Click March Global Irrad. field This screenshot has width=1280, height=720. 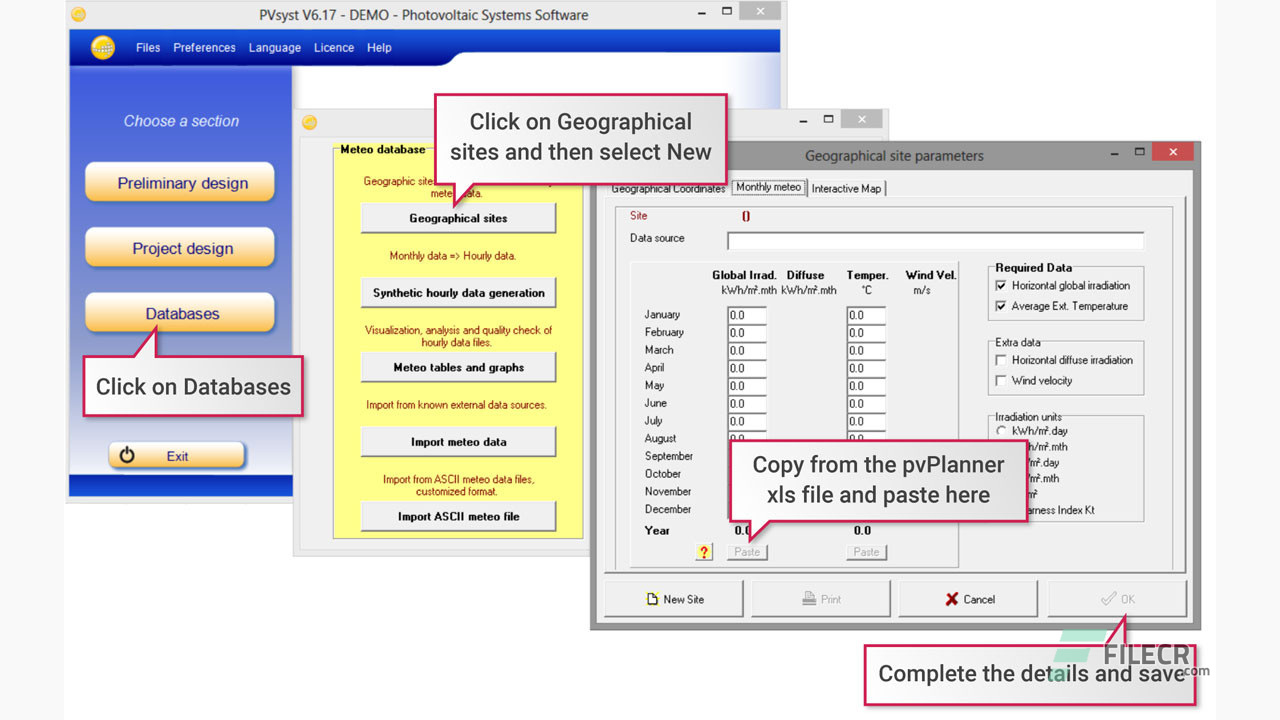point(747,351)
